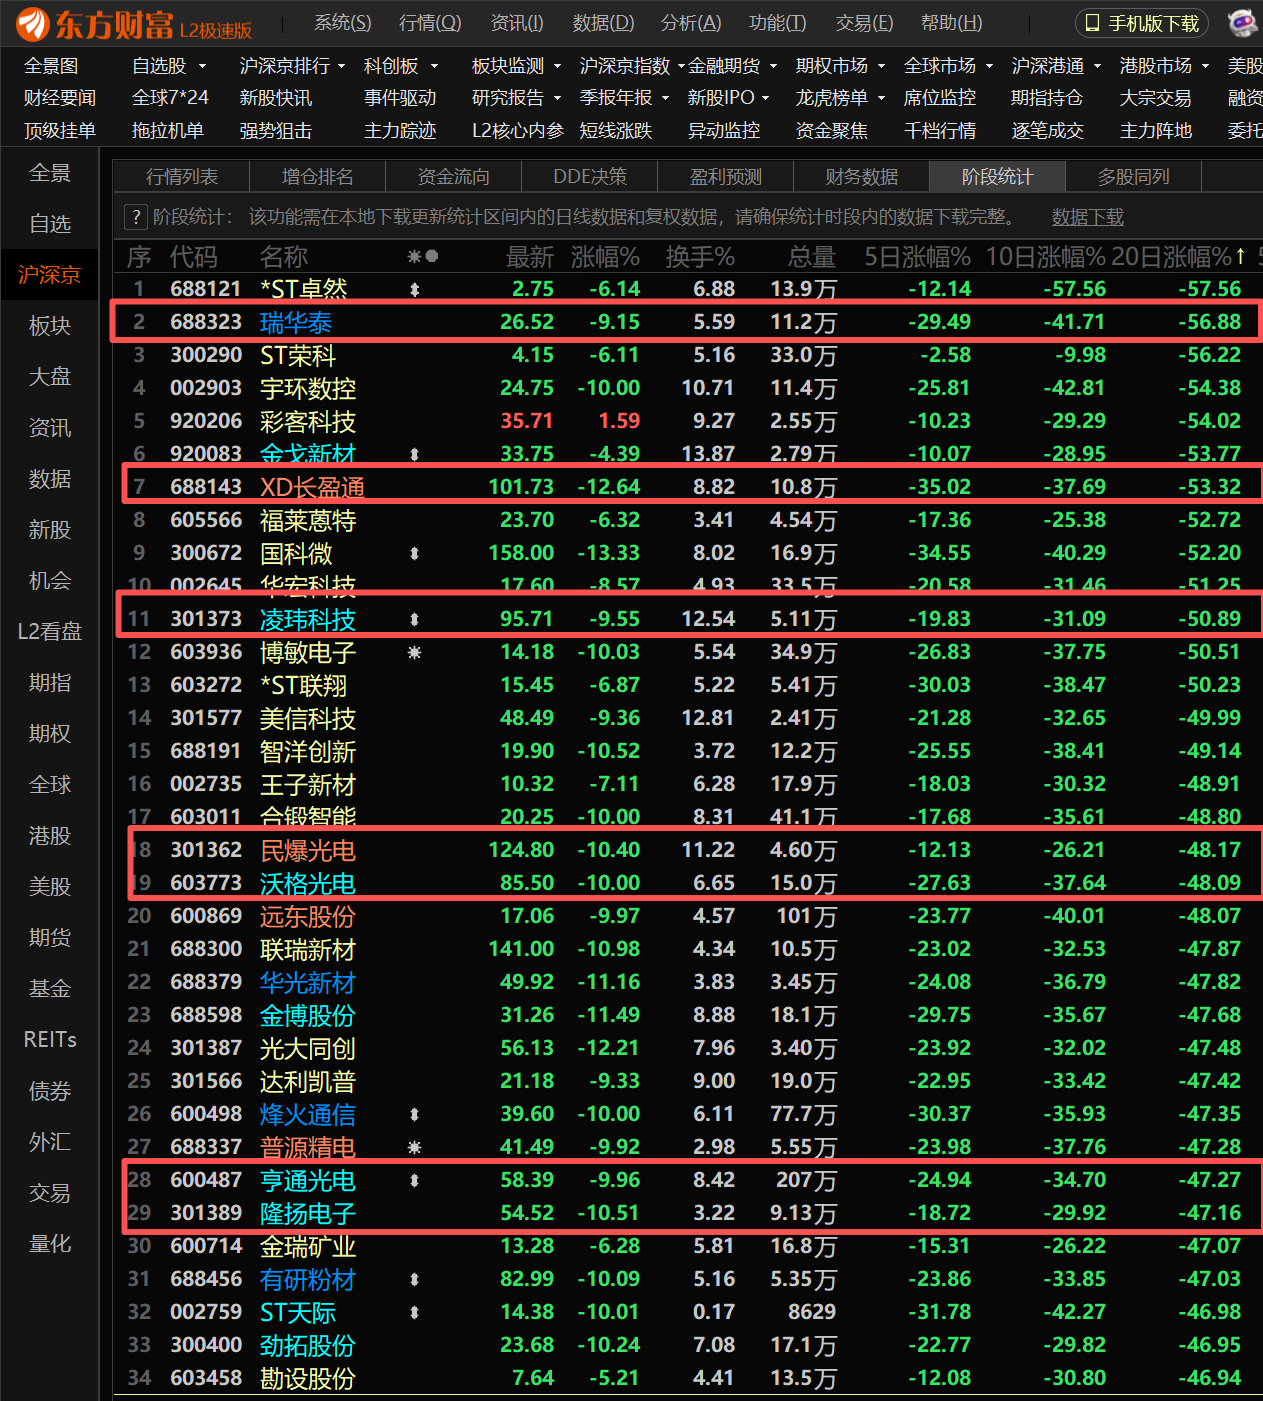
Task: Open the 科创板 dropdown arrow
Action: pyautogui.click(x=434, y=67)
